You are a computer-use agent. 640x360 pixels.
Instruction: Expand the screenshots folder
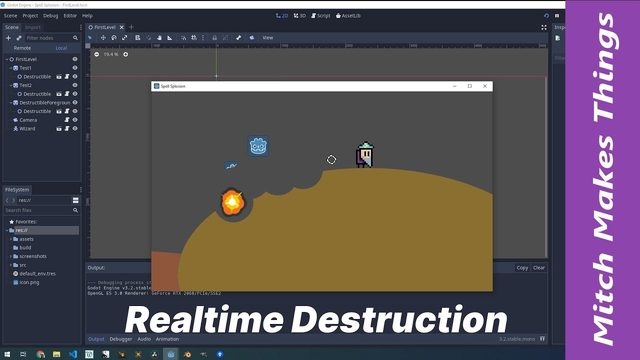pos(11,256)
